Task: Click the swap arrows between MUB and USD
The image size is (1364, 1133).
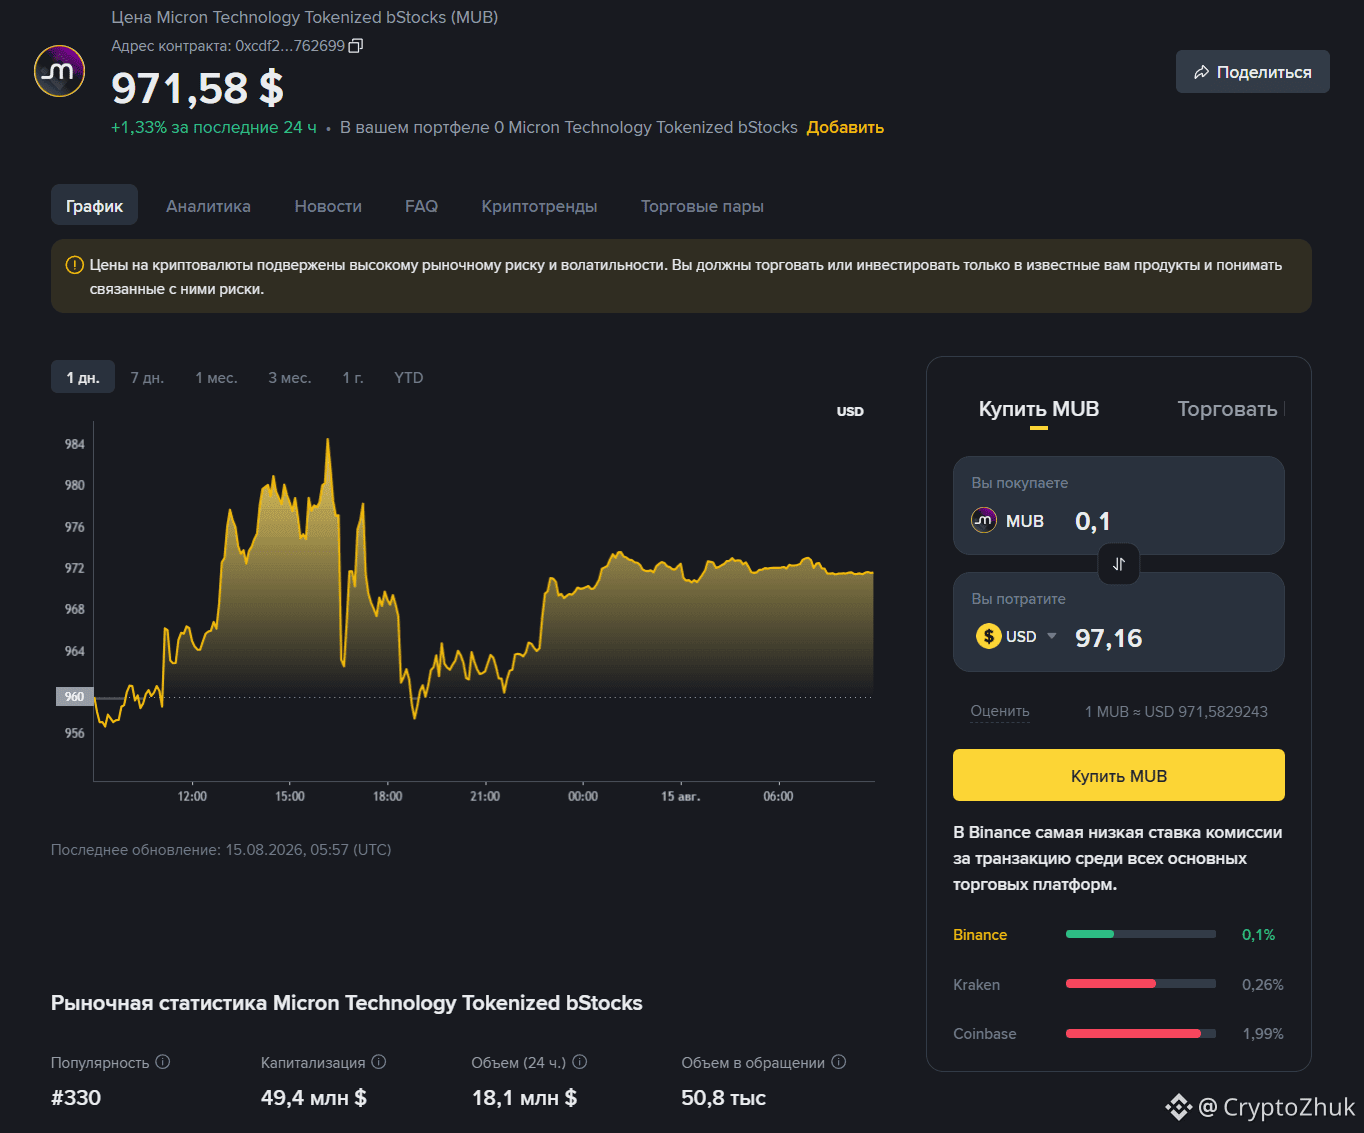Action: click(1119, 564)
